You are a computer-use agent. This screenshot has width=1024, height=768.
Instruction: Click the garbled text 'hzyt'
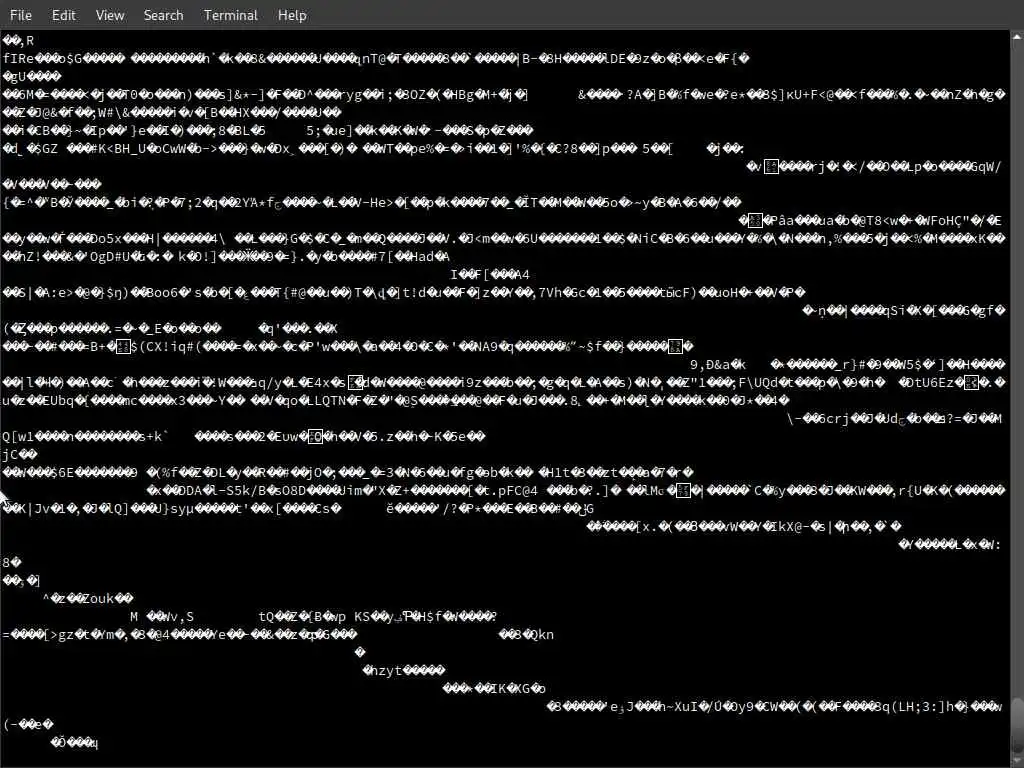[x=386, y=671]
